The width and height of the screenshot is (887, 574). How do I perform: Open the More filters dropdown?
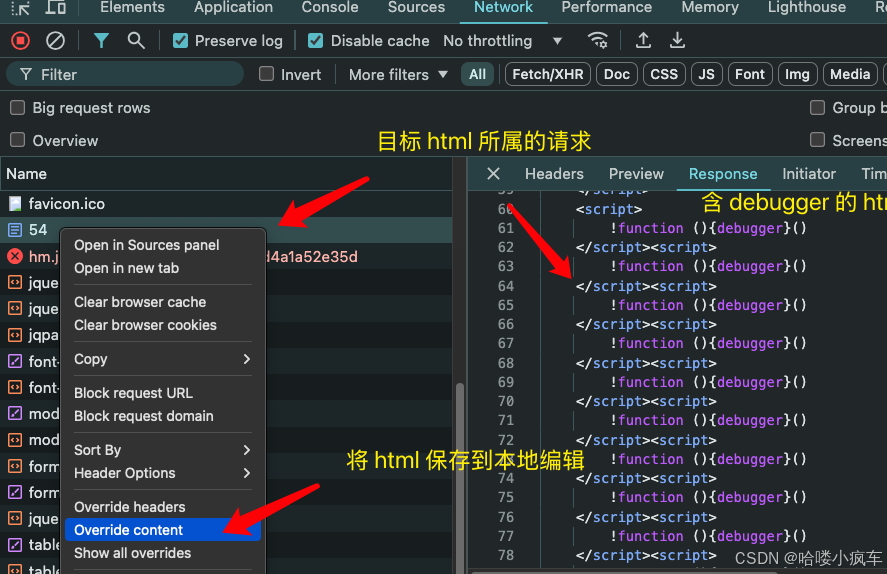click(x=398, y=75)
